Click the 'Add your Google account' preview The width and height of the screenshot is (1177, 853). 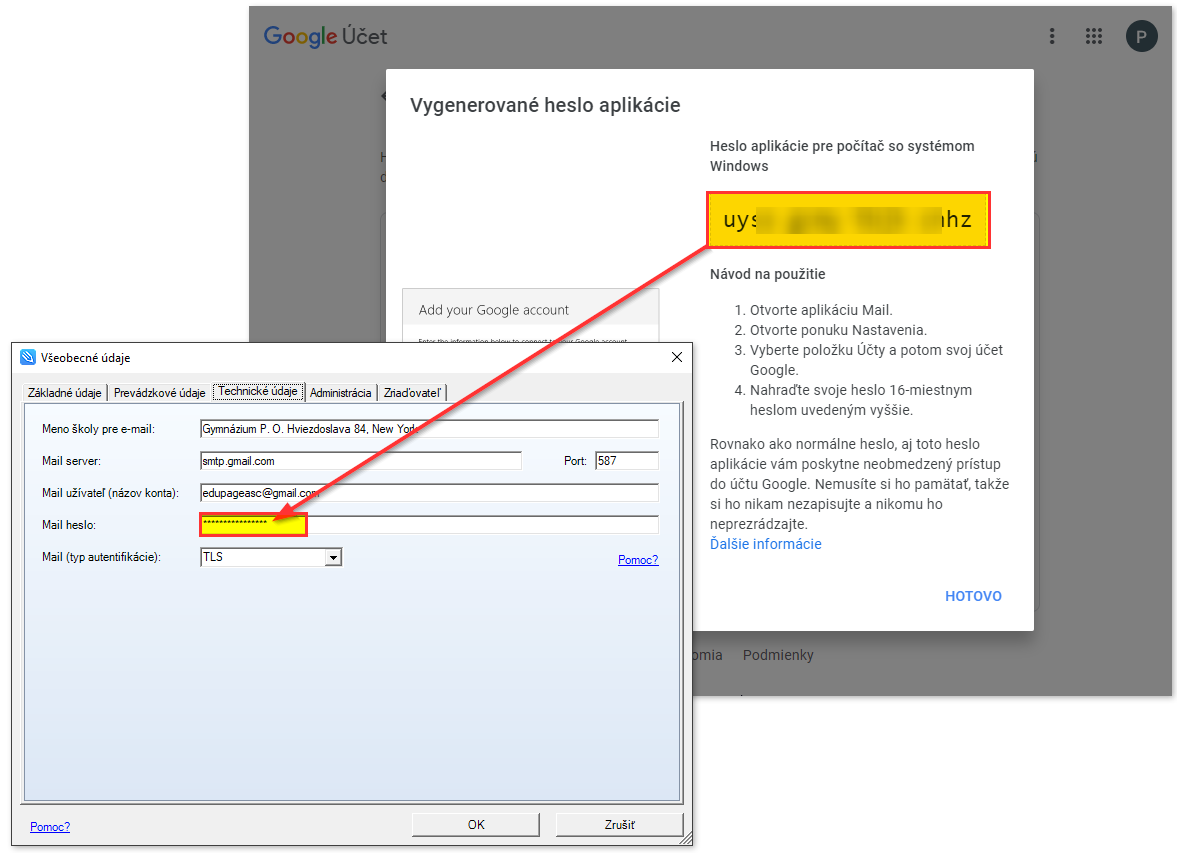coord(531,315)
